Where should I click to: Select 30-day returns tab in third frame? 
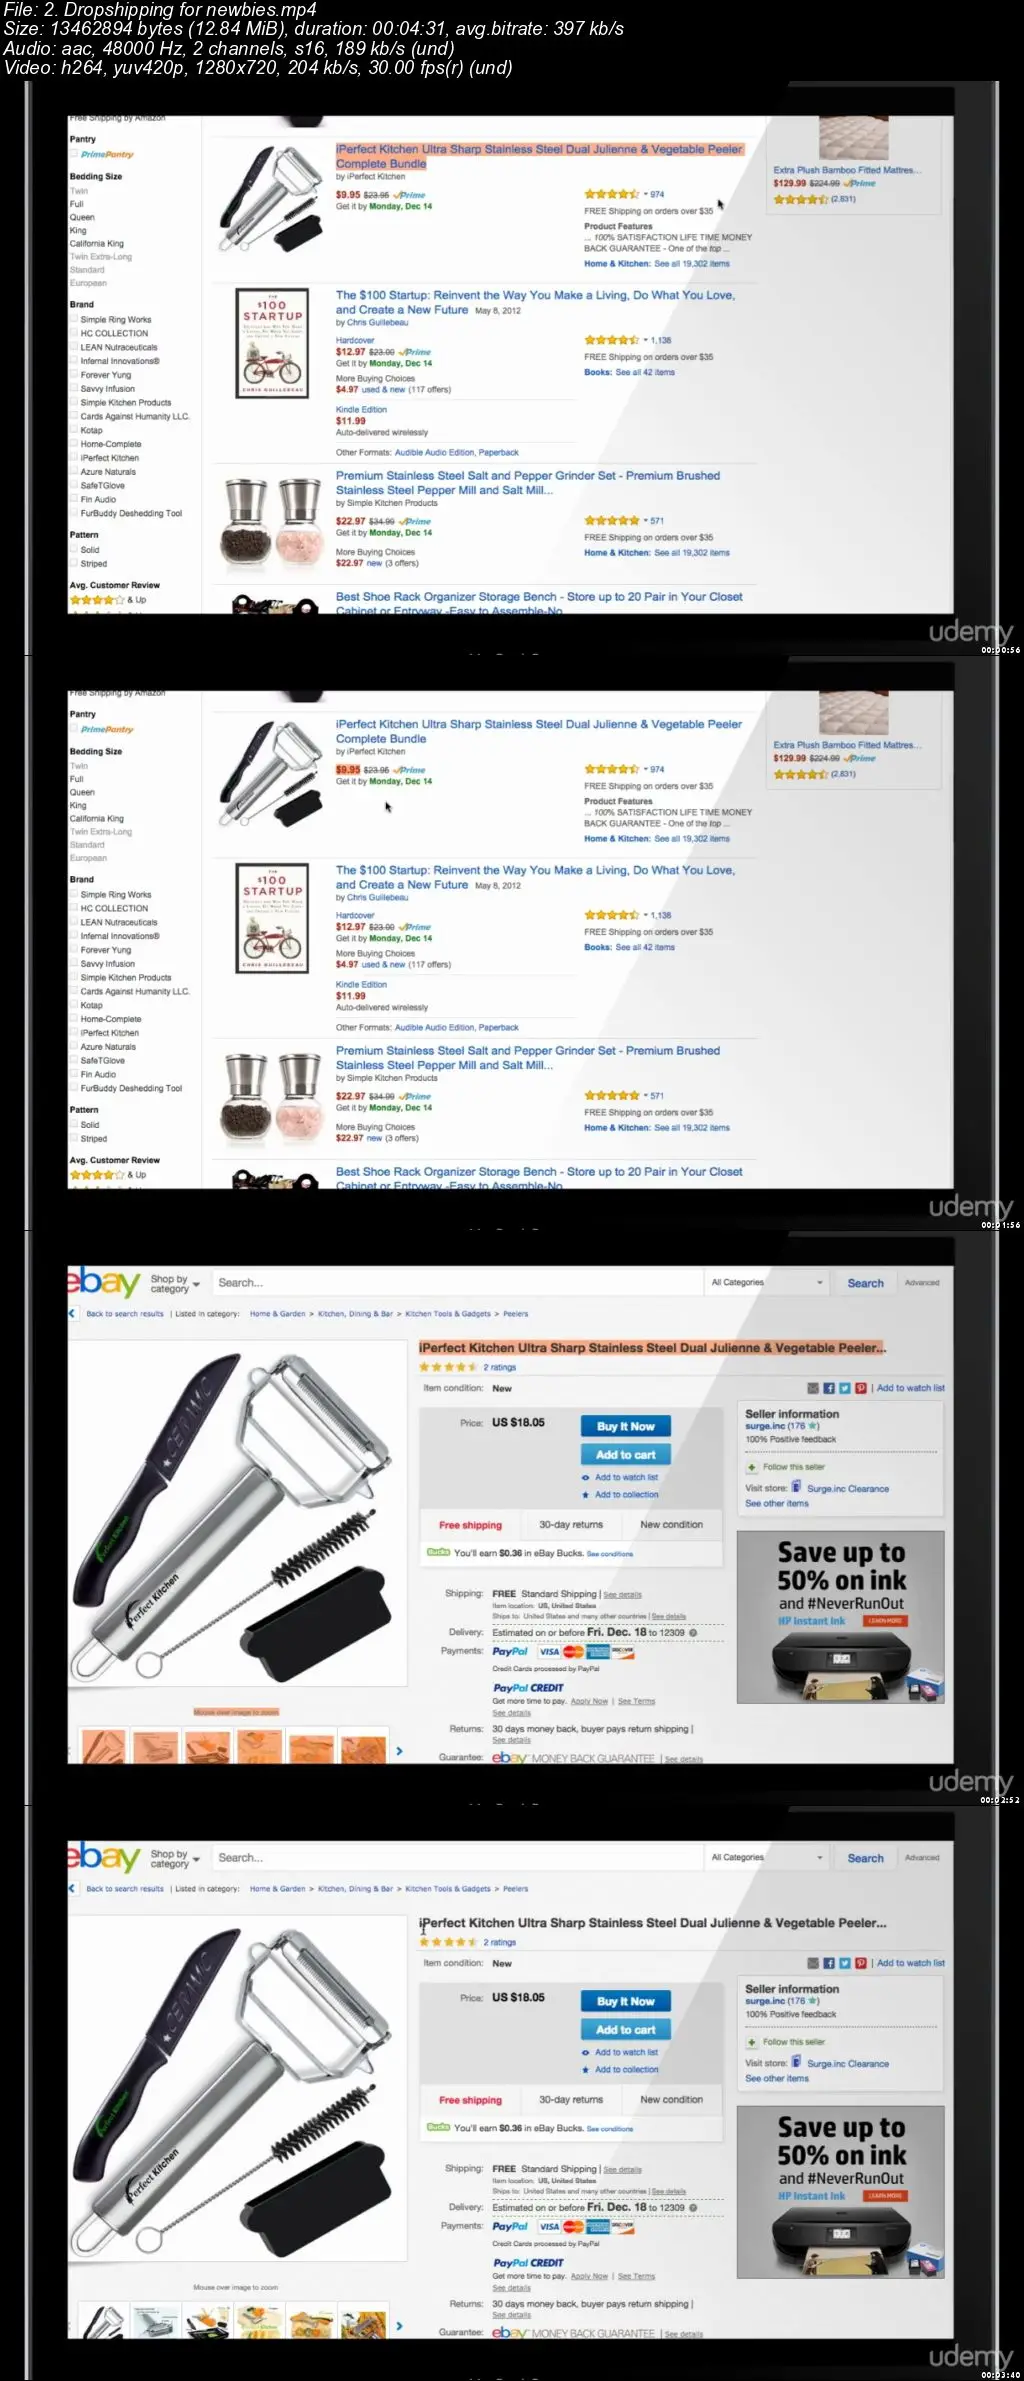point(571,1525)
